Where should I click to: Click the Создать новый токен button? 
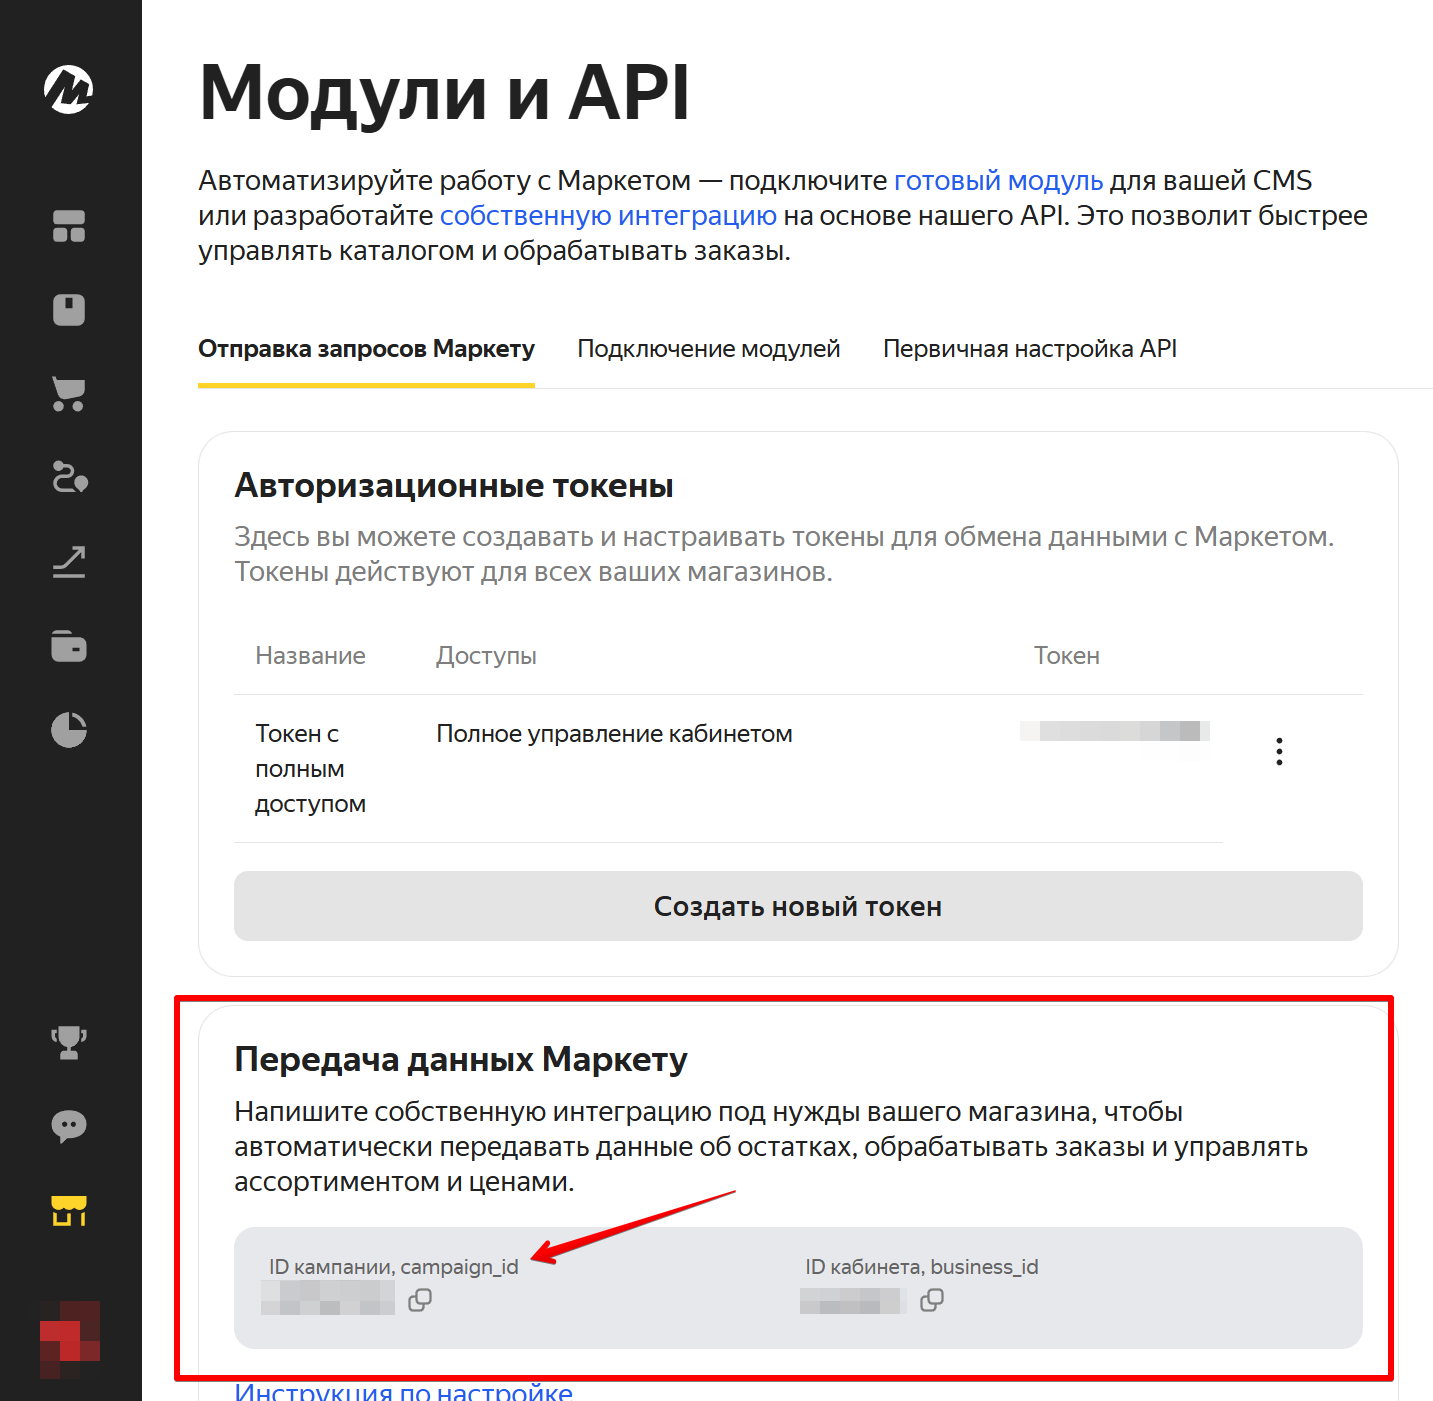[798, 906]
